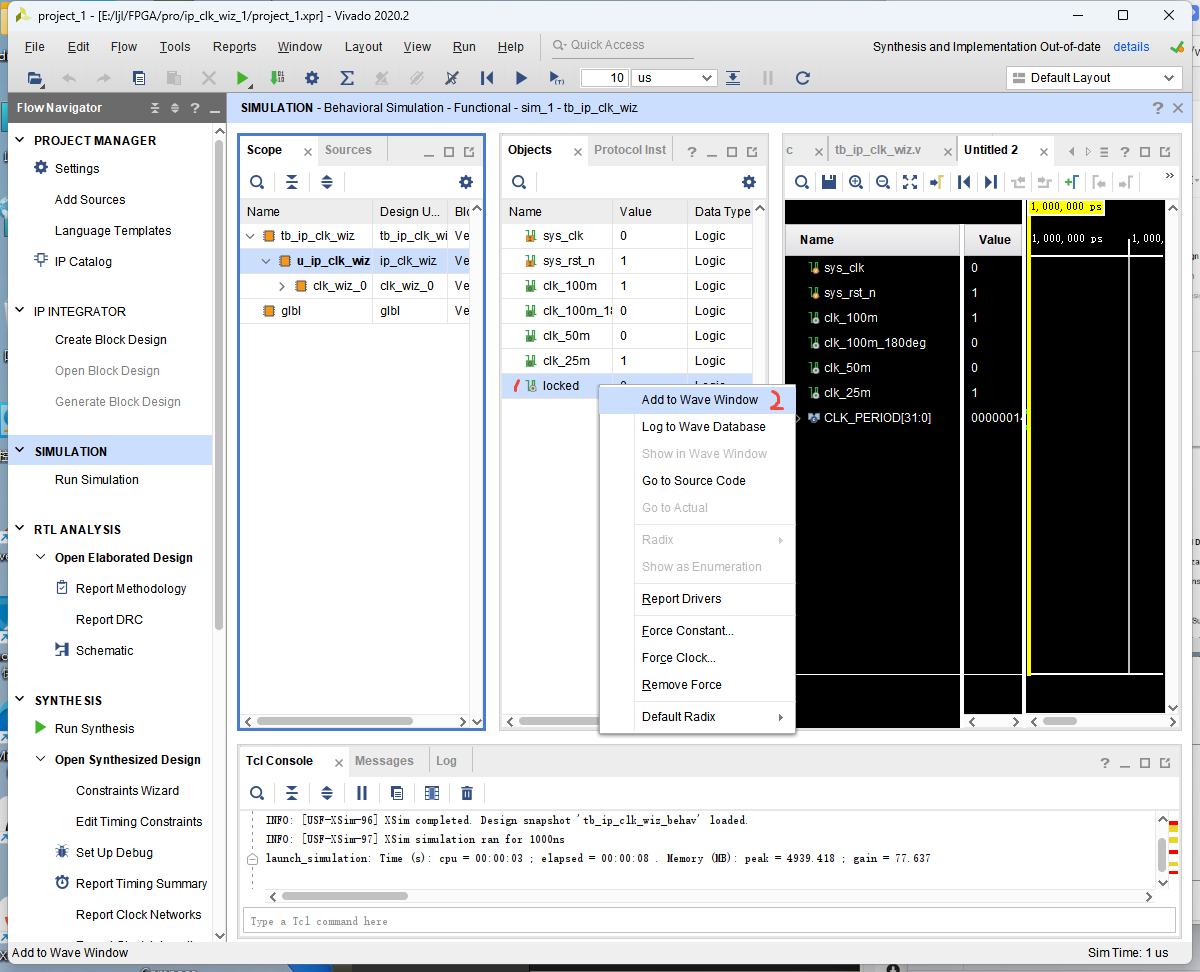Open IP Catalog
Screen dimensions: 1200x972
83,262
